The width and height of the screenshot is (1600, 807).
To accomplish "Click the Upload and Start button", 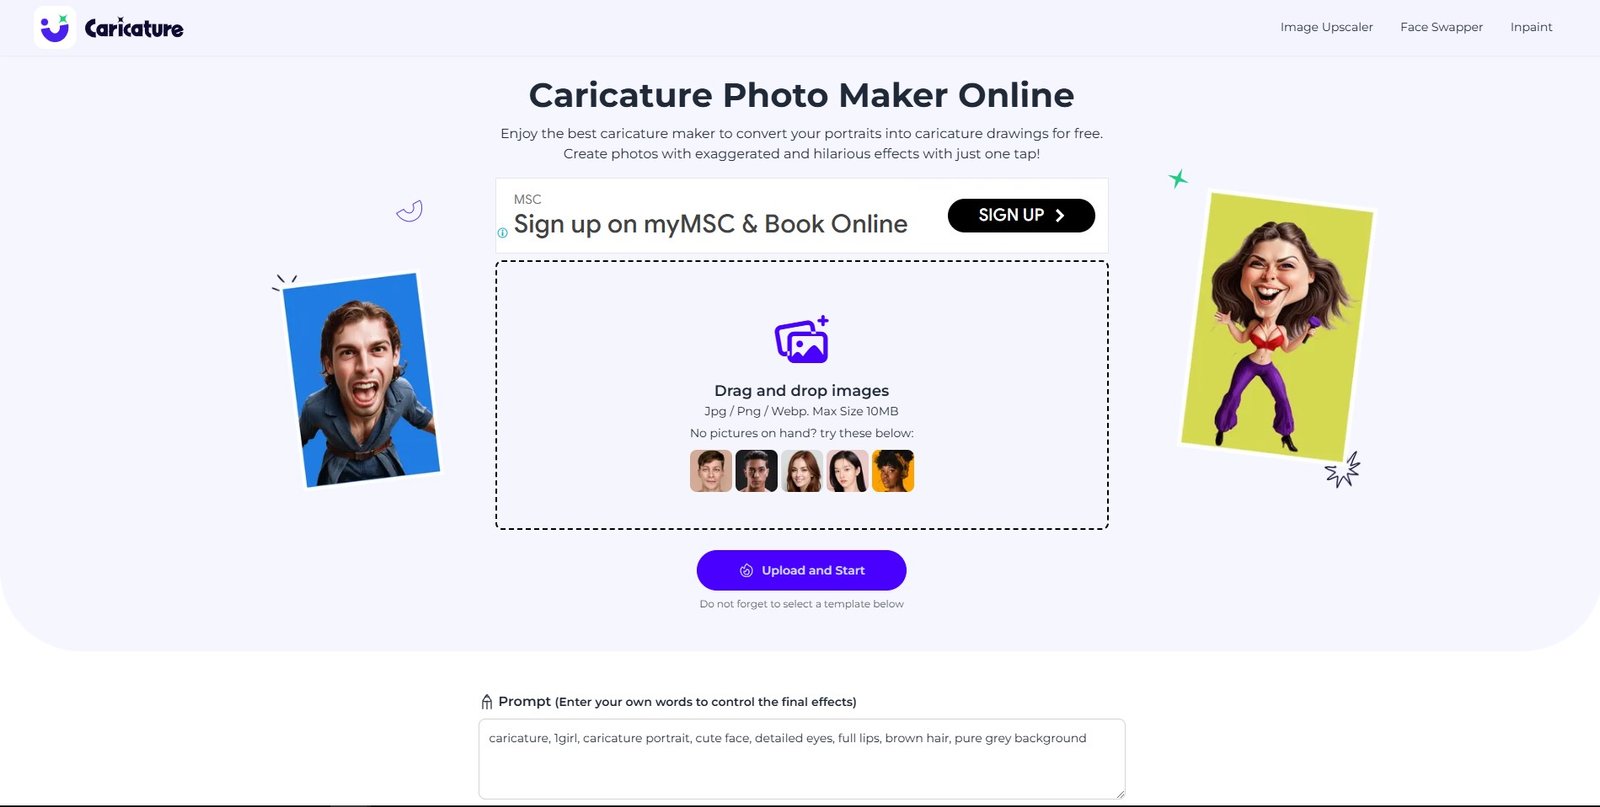I will coord(802,570).
